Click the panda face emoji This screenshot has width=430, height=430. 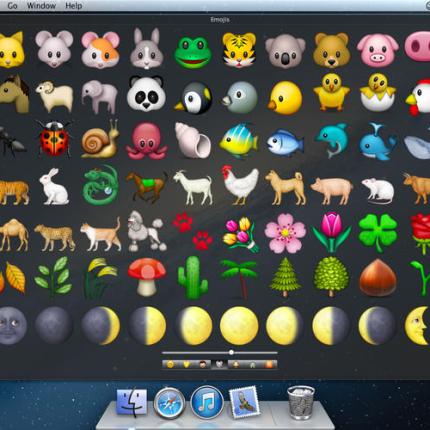(146, 93)
